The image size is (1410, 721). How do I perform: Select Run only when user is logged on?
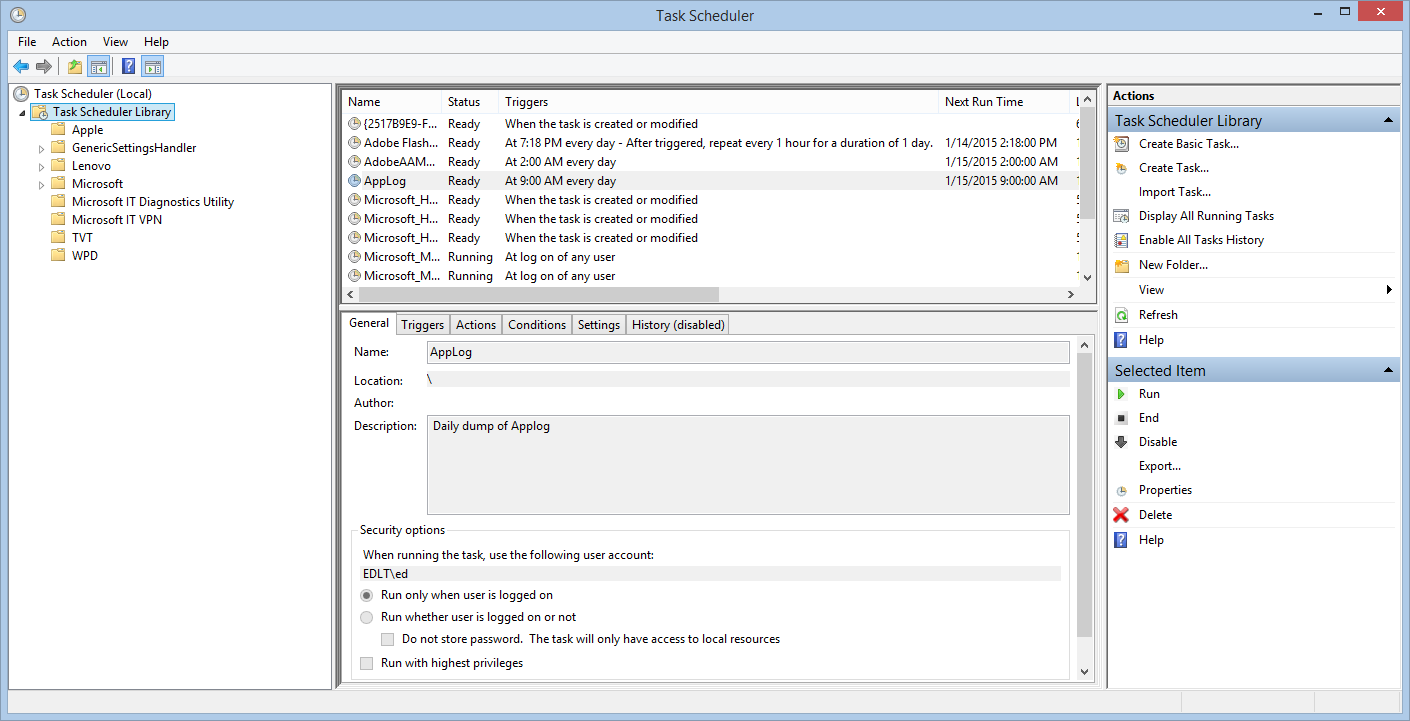[x=367, y=595]
